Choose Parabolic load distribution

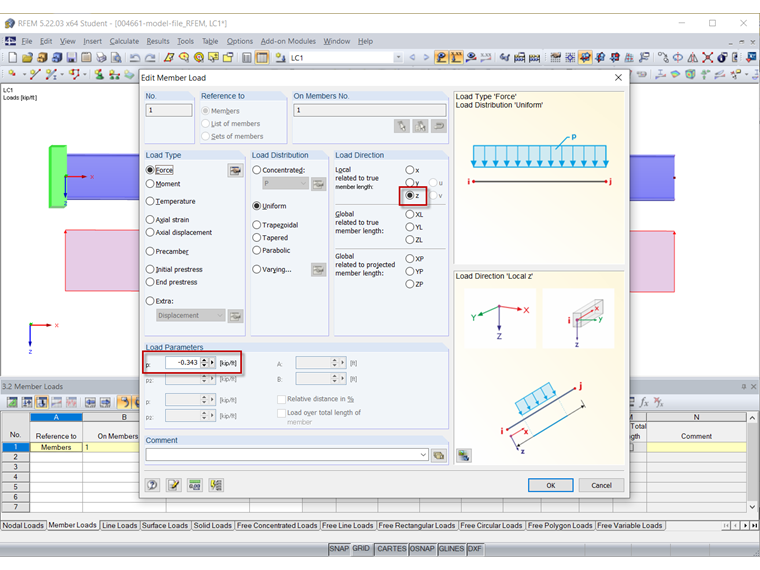(x=256, y=250)
